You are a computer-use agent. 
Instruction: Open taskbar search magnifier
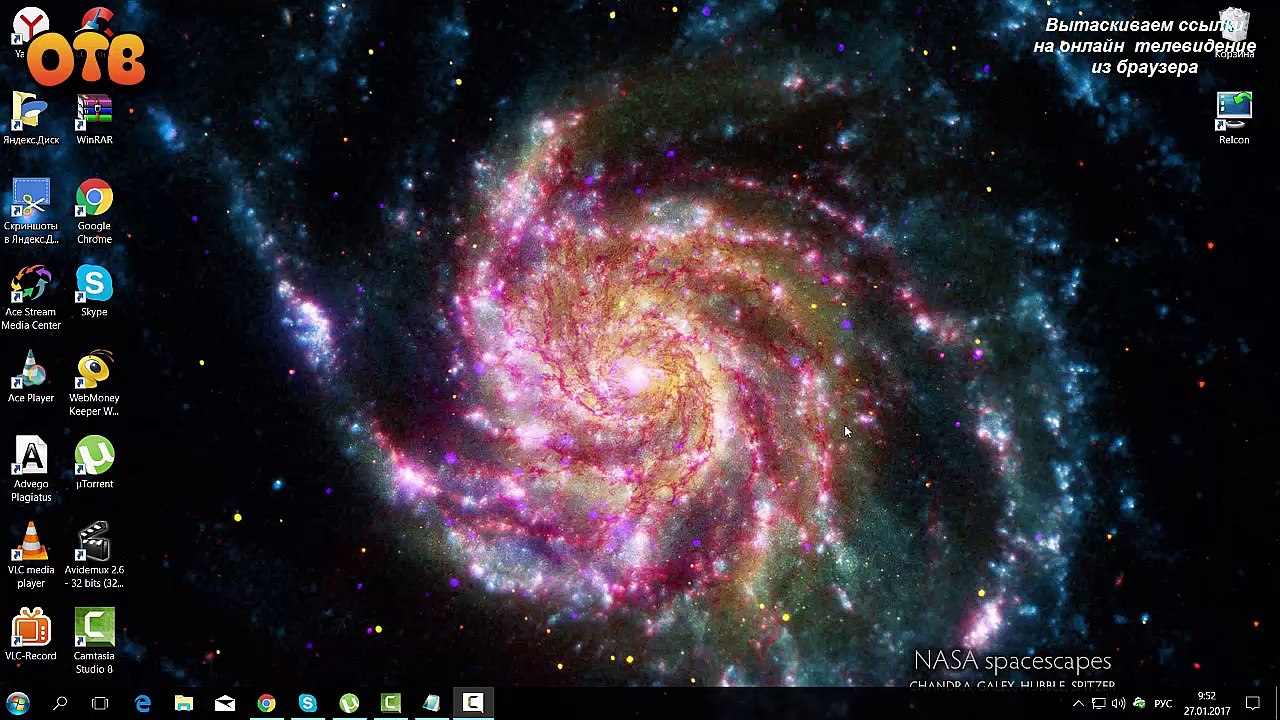point(60,704)
